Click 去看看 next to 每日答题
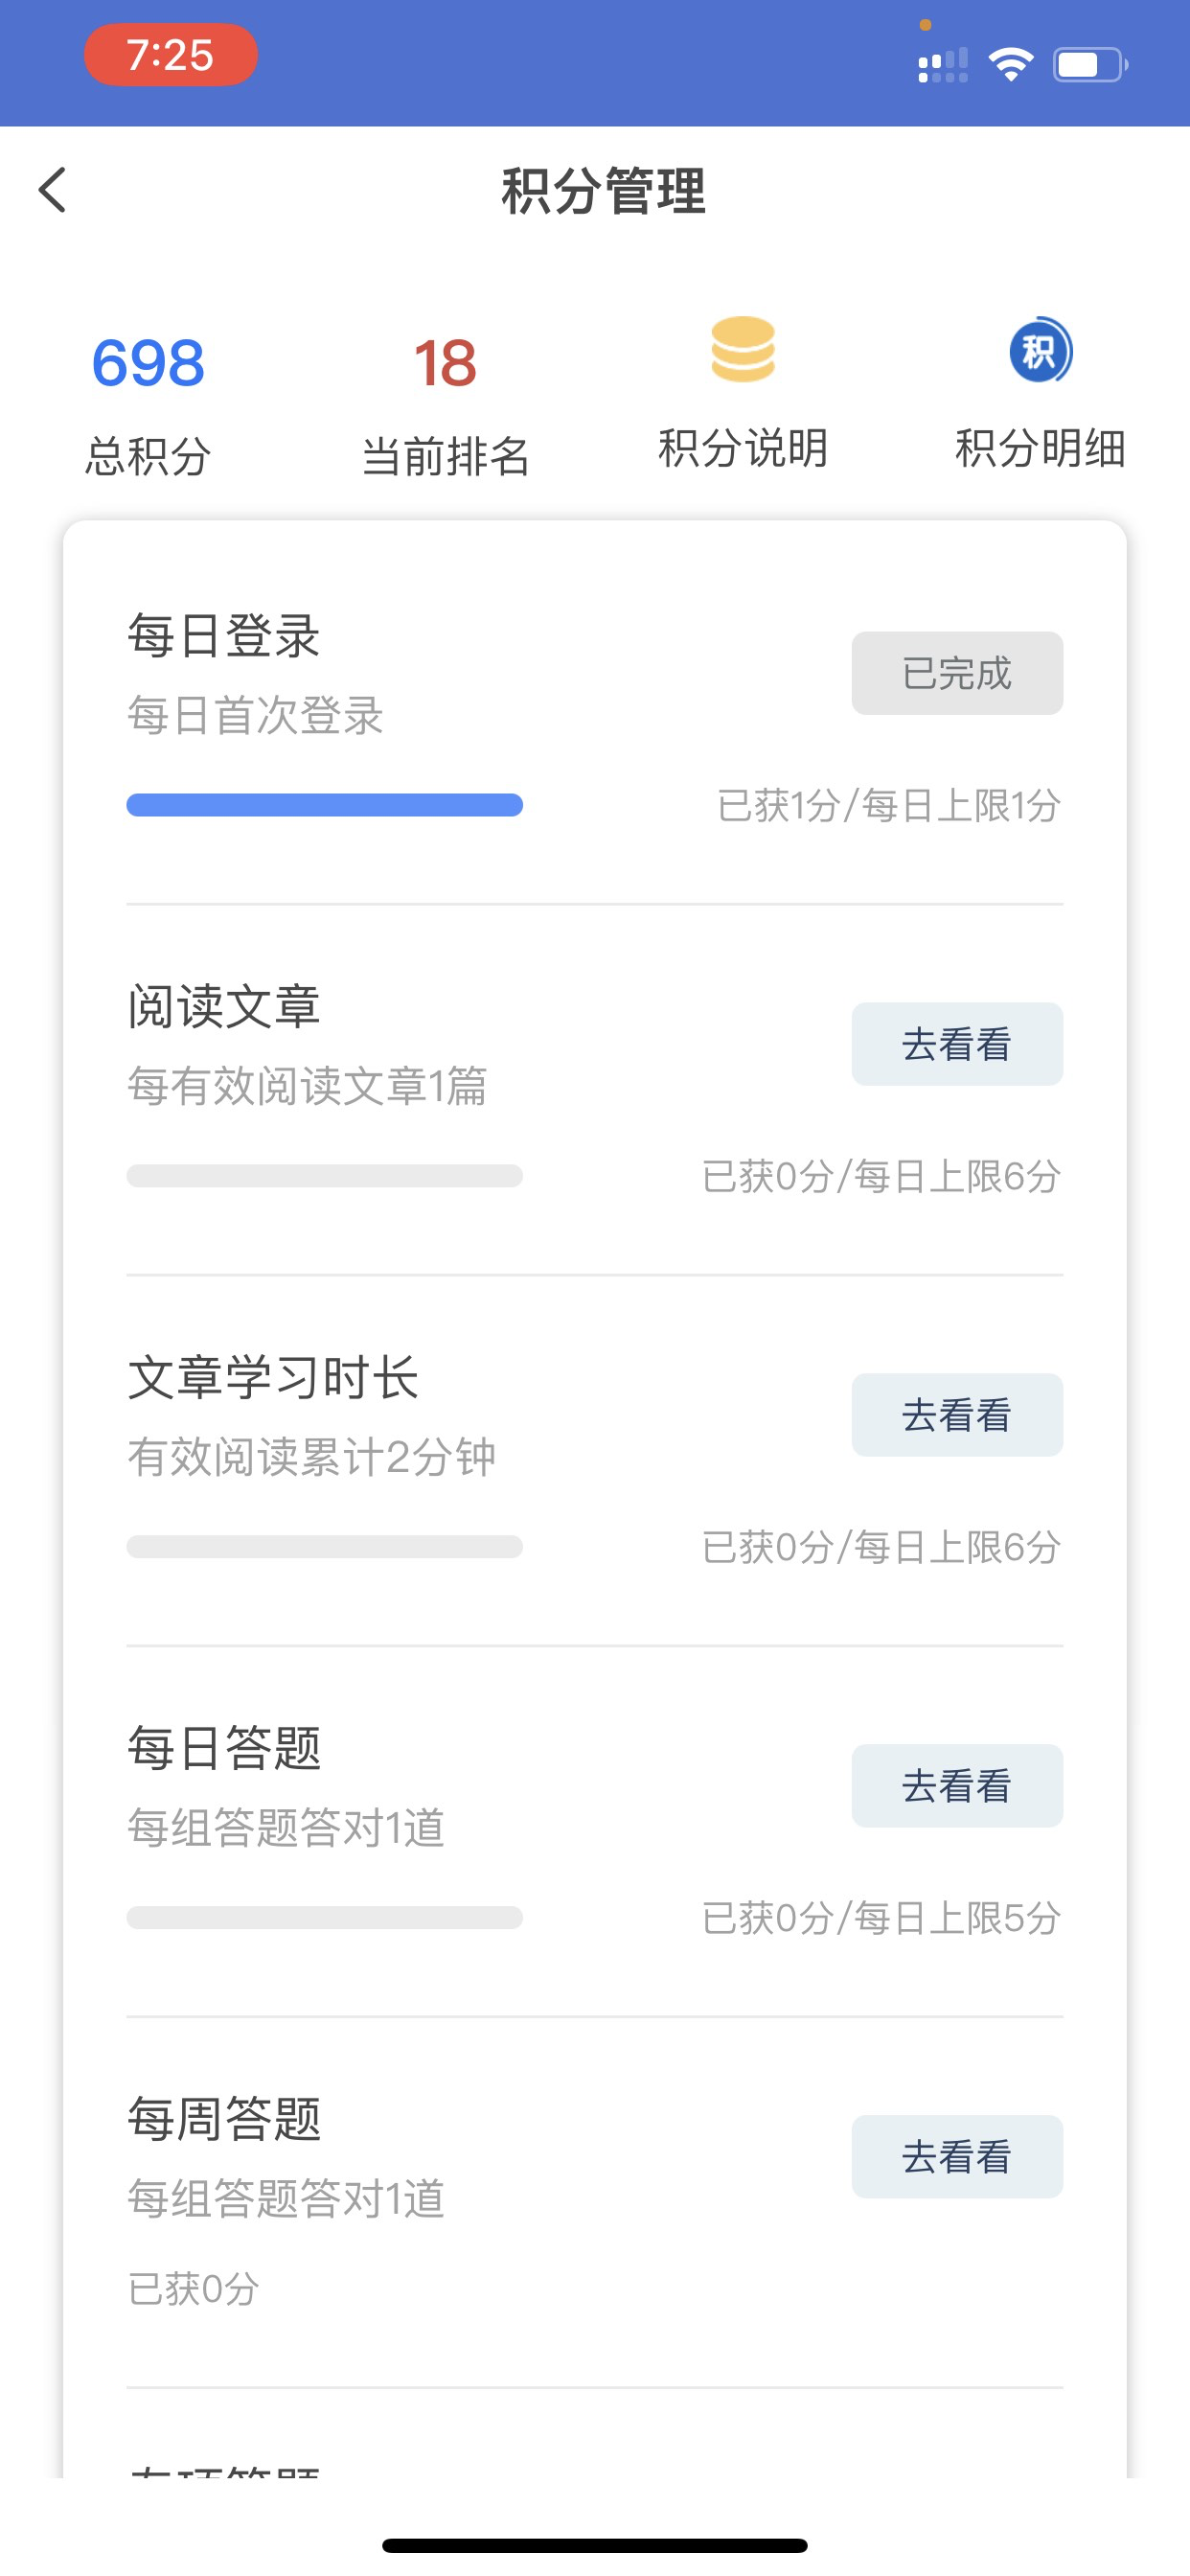Screen dimensions: 1190x2576 tap(957, 1786)
